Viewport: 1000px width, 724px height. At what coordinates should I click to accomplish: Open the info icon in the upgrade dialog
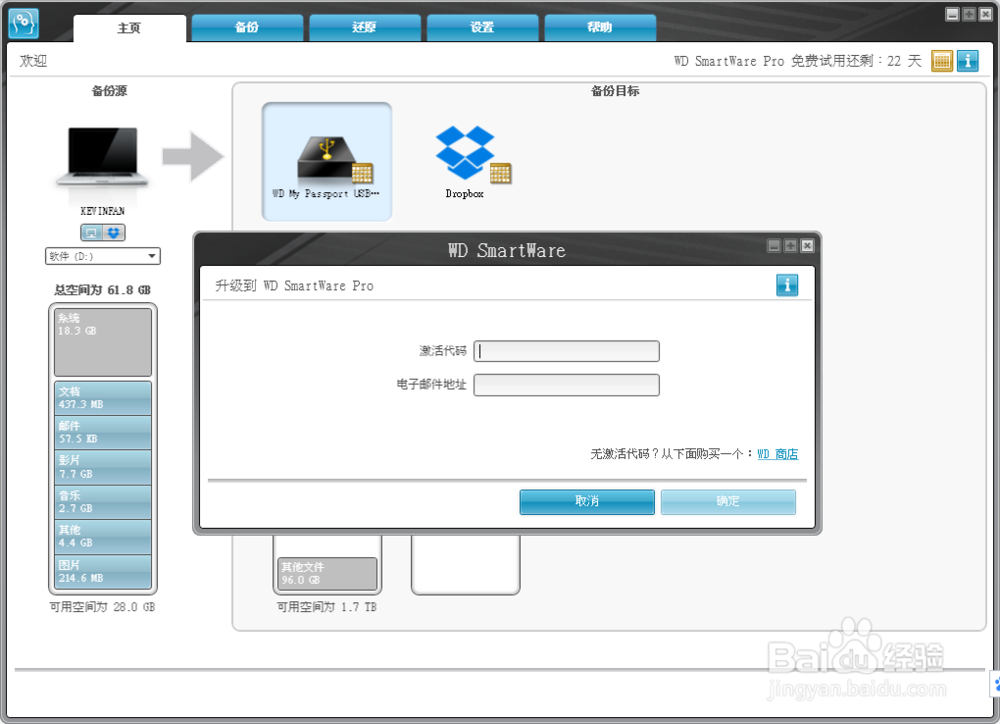pos(787,285)
